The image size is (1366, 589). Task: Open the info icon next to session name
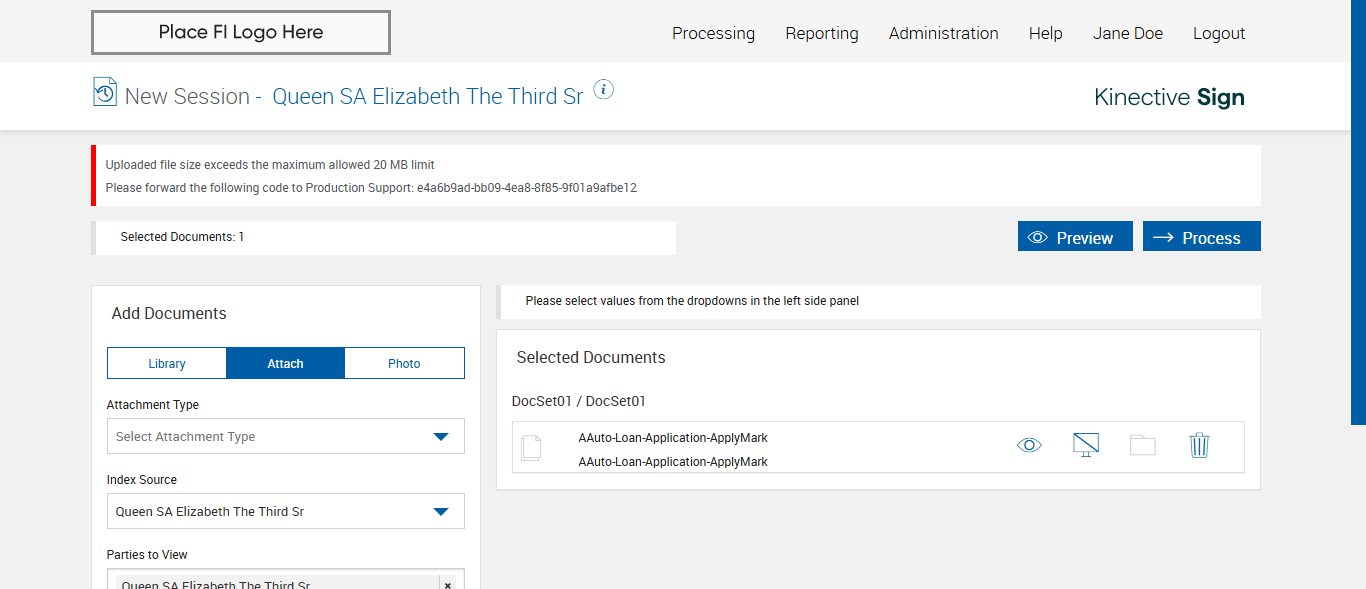(603, 90)
